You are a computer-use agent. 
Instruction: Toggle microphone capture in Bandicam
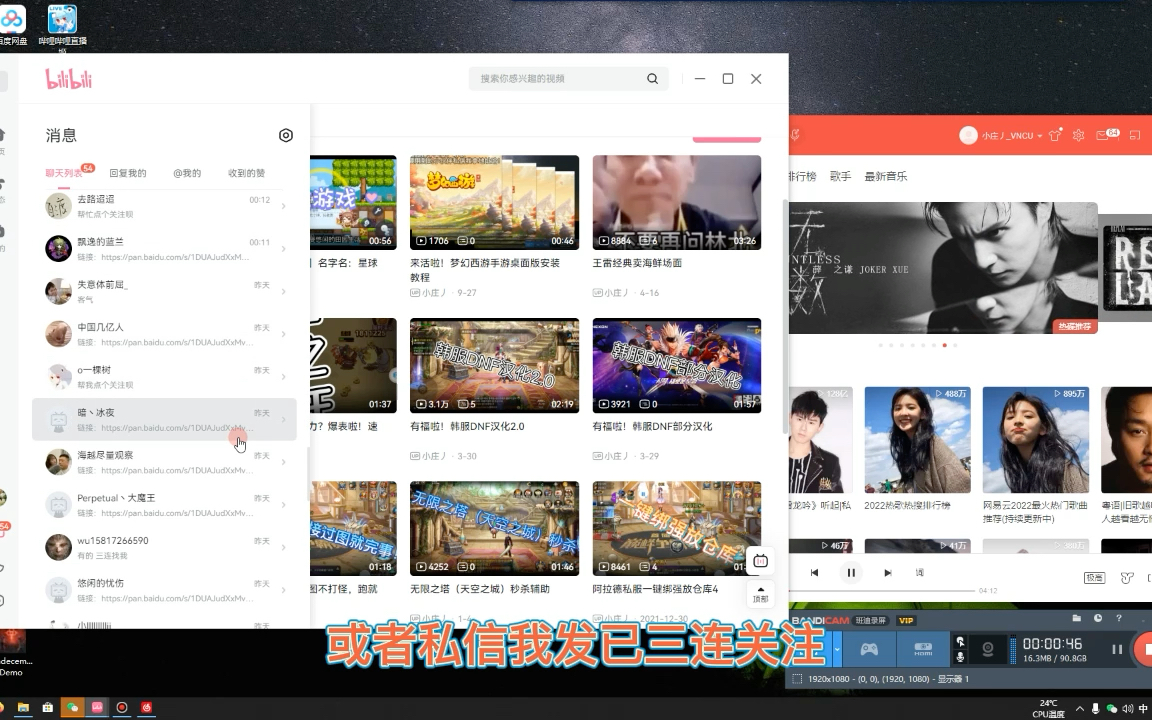click(961, 657)
